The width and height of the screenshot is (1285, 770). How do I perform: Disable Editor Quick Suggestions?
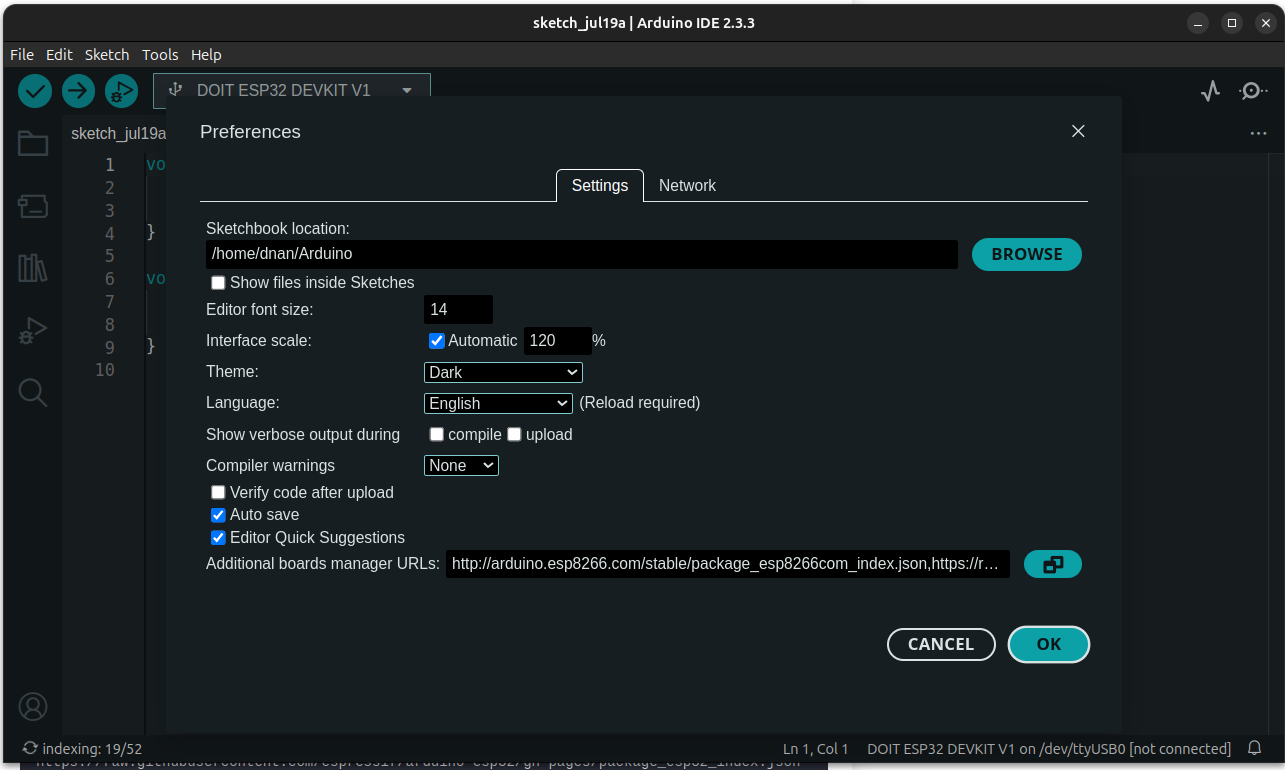tap(218, 538)
